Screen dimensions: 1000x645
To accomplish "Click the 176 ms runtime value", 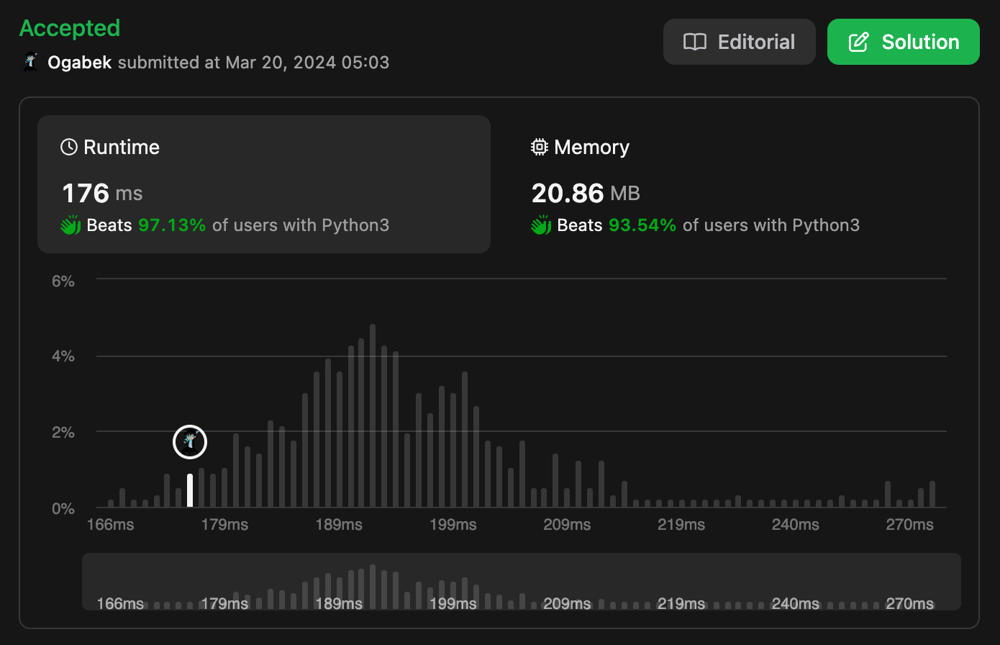I will 102,193.
